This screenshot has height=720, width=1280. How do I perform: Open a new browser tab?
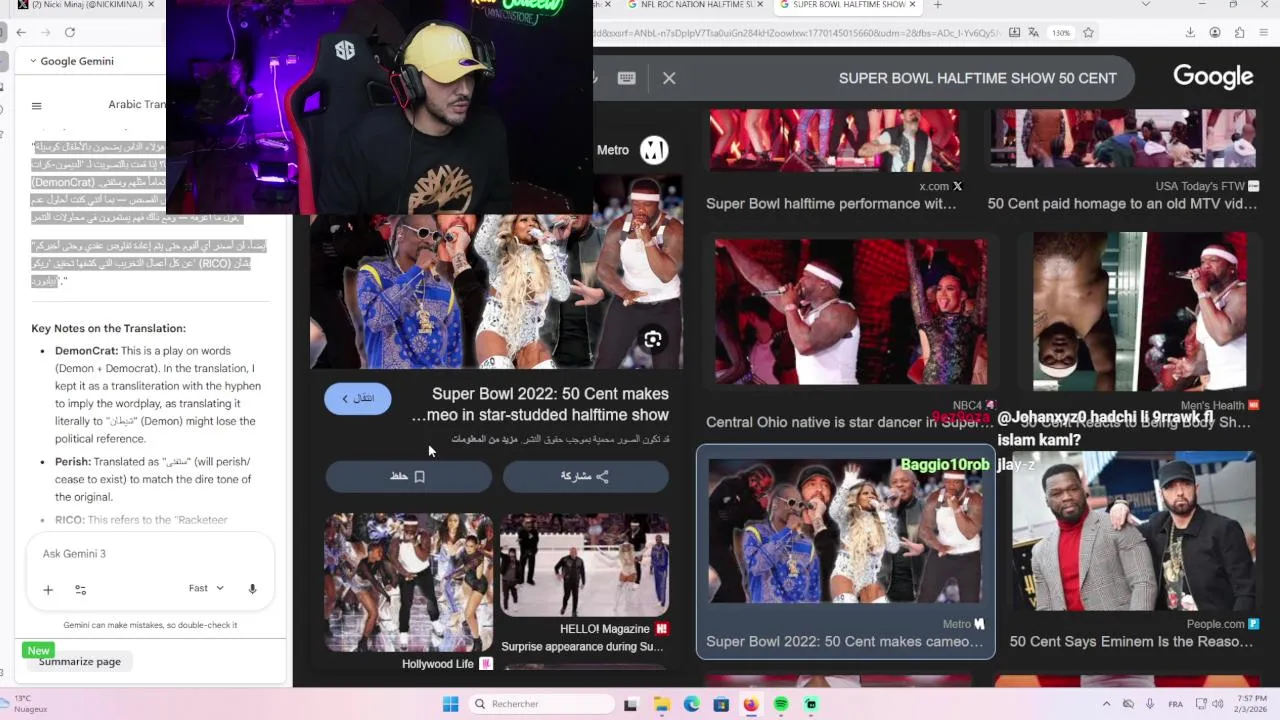pyautogui.click(x=937, y=5)
